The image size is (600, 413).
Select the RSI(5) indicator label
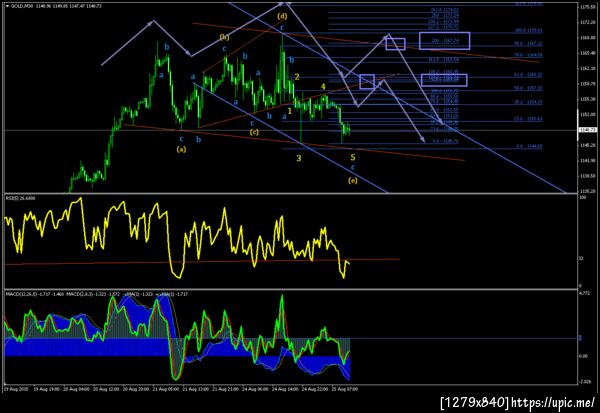point(11,198)
